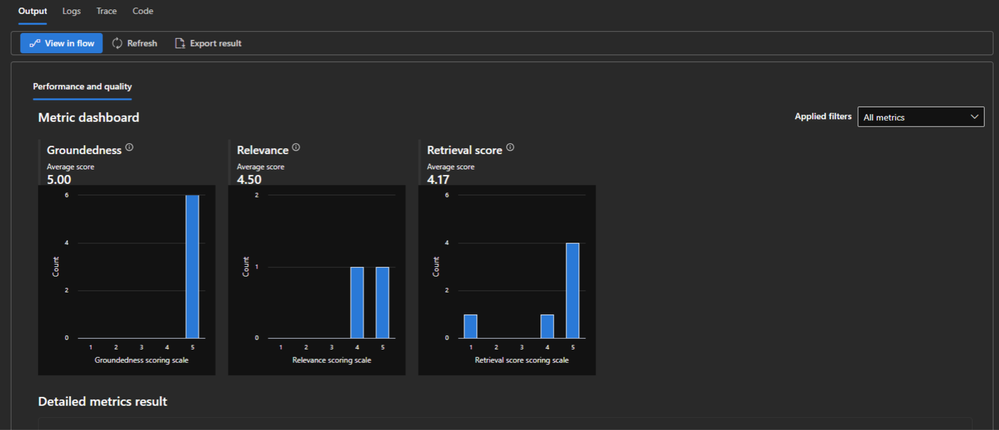Click the Export result file icon

[x=180, y=43]
